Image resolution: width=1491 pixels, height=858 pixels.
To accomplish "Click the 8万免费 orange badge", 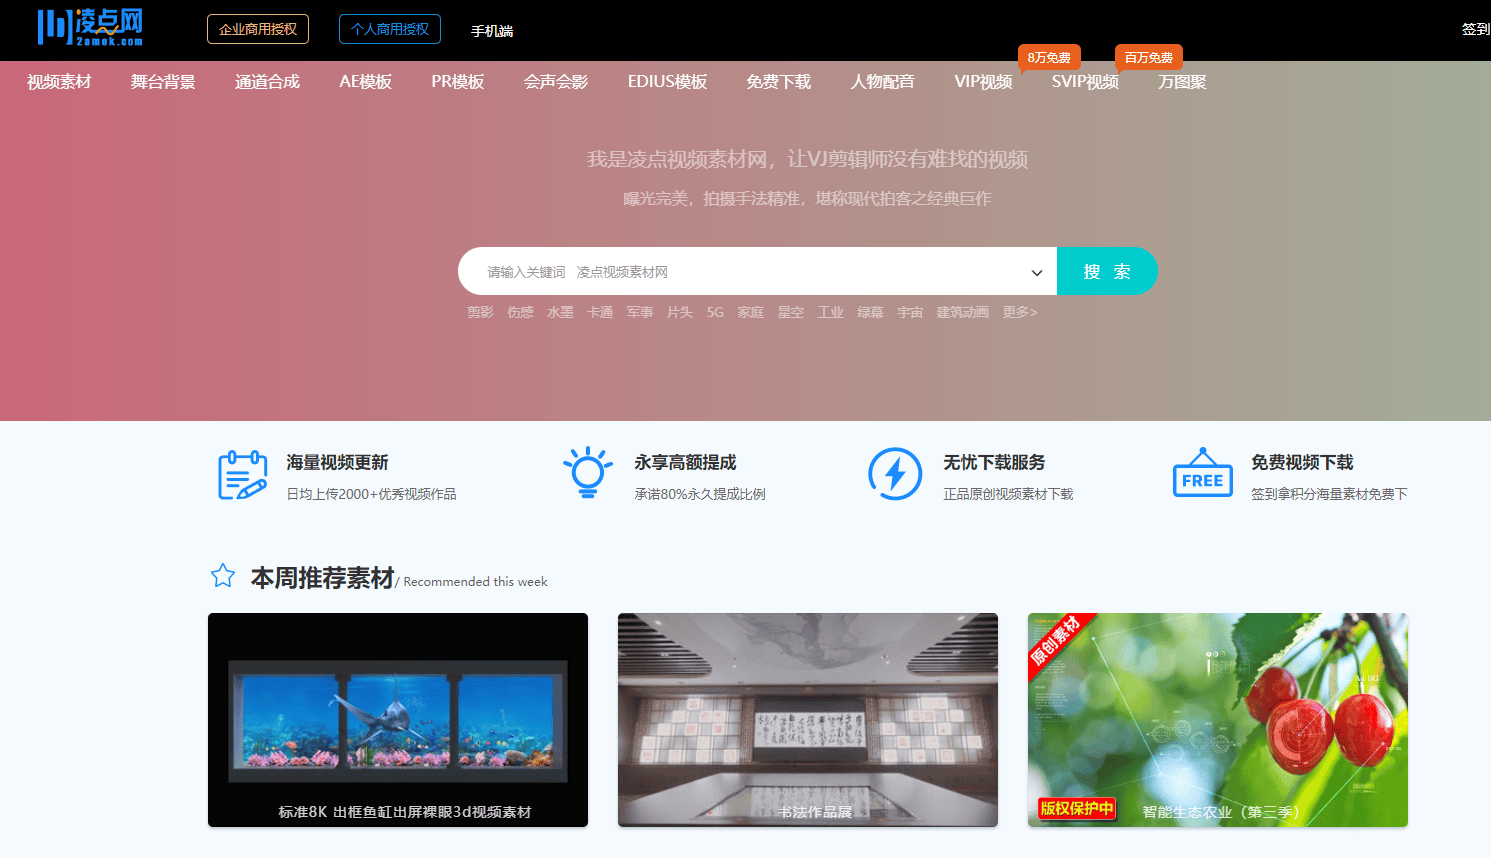I will [1049, 57].
